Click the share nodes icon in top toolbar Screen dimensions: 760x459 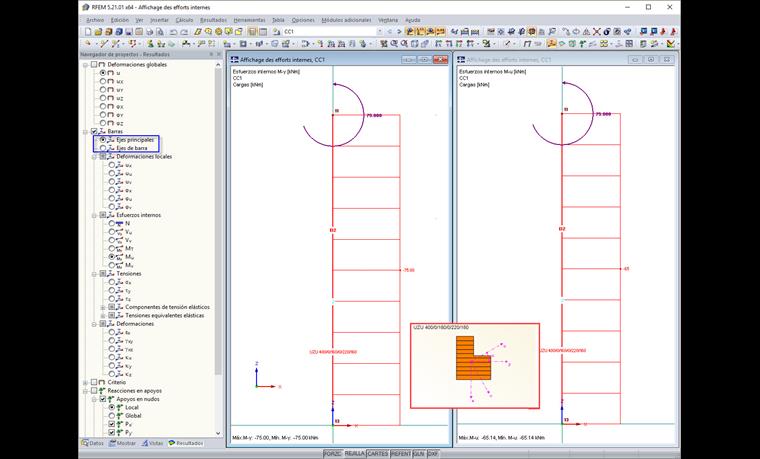[x=628, y=32]
